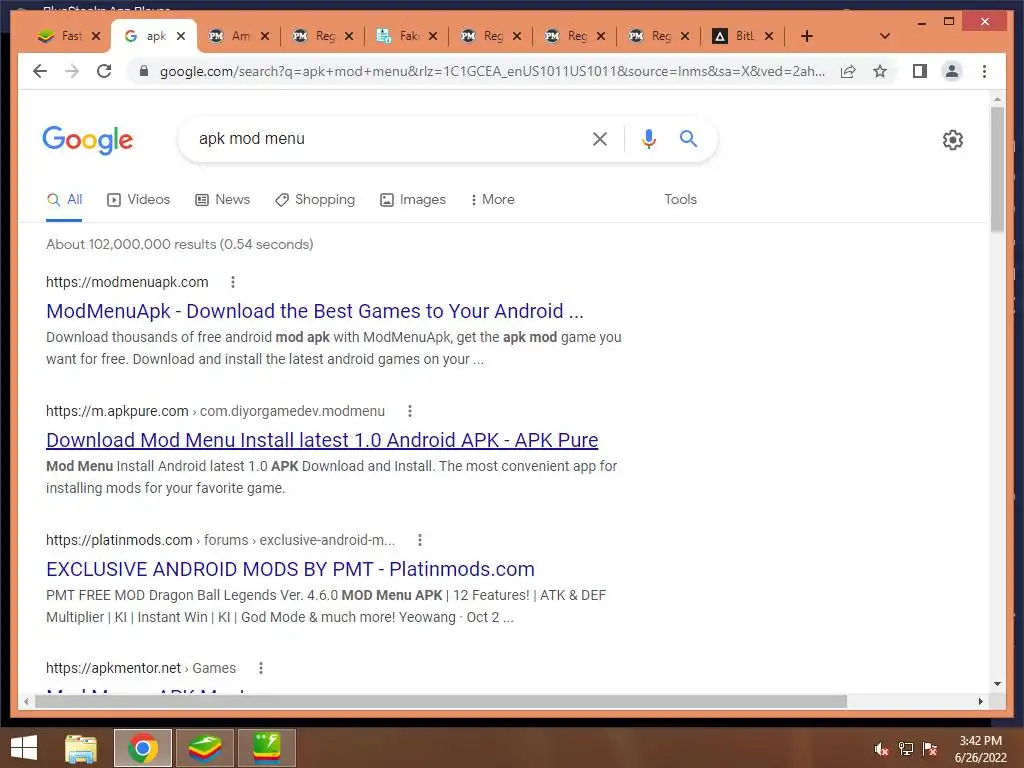
Task: Submit search with magnifier icon
Action: [688, 138]
